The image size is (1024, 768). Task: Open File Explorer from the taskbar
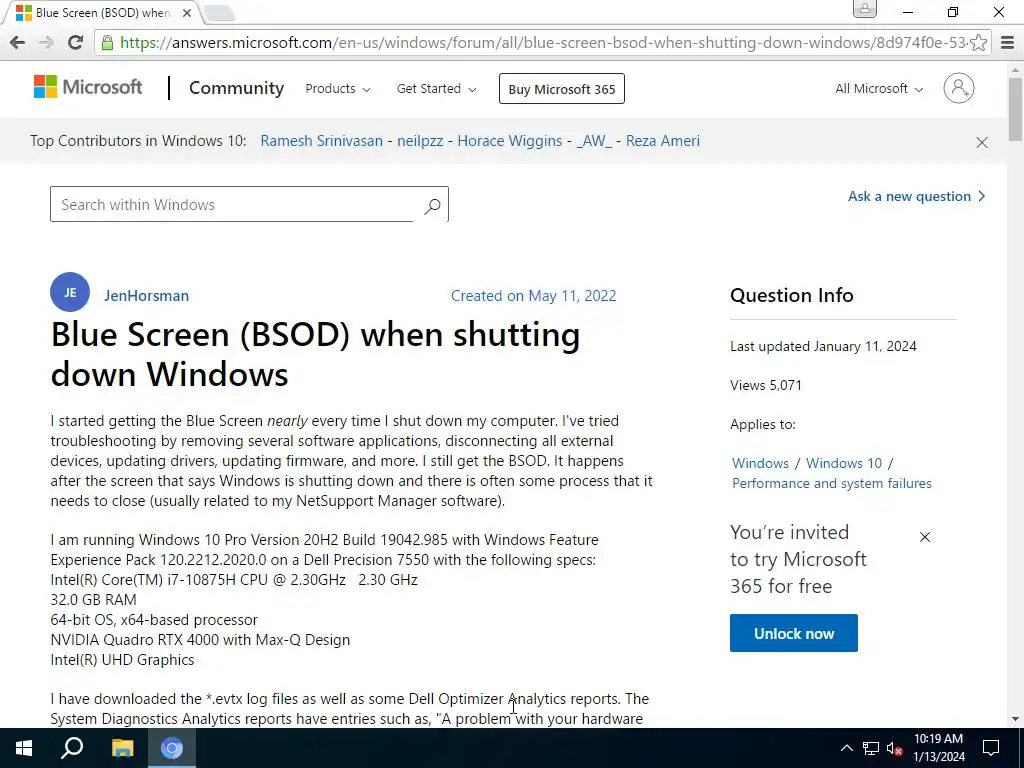122,748
